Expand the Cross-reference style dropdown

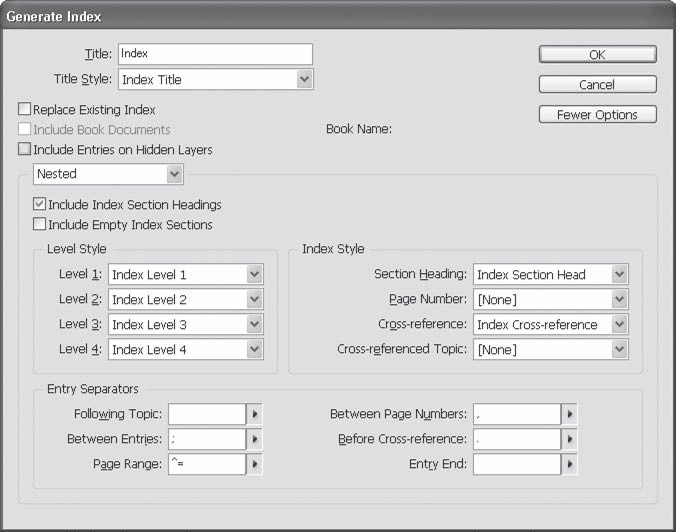point(619,324)
